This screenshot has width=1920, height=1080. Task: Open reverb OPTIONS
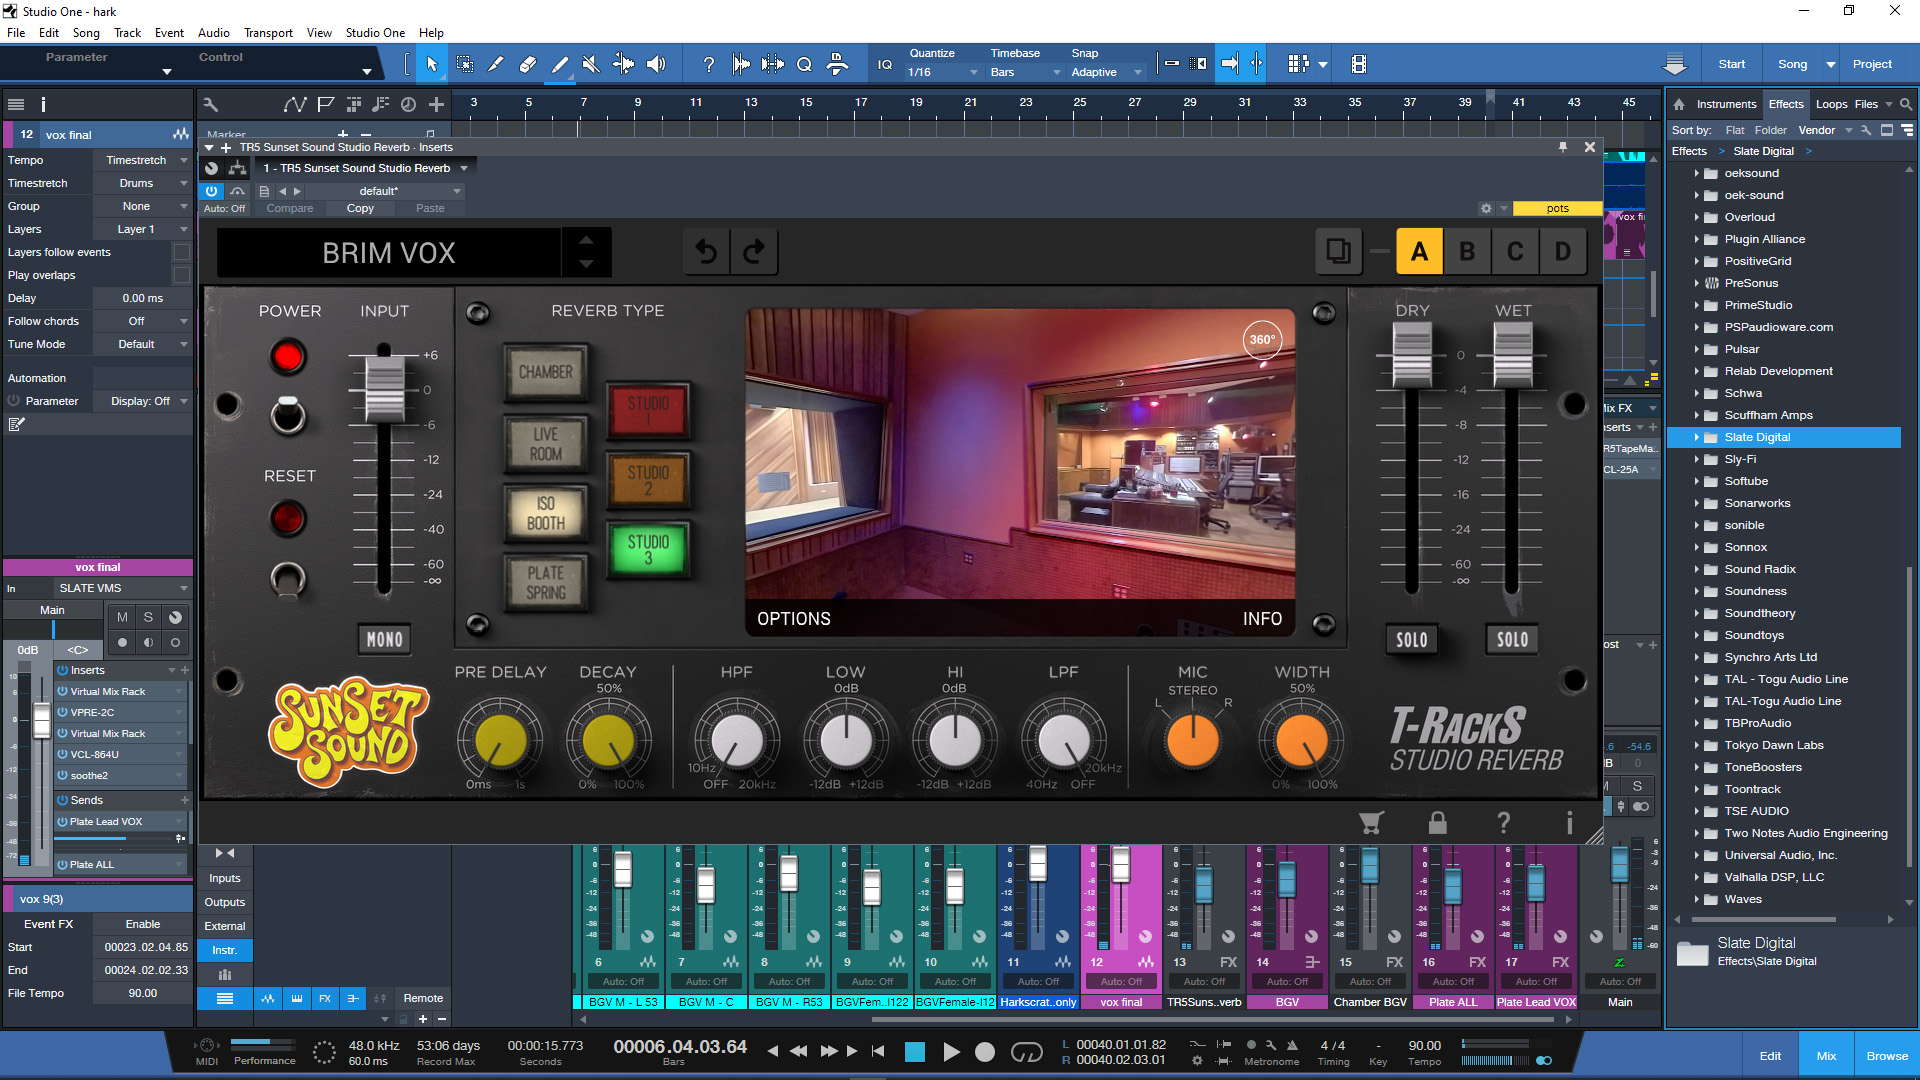(793, 619)
